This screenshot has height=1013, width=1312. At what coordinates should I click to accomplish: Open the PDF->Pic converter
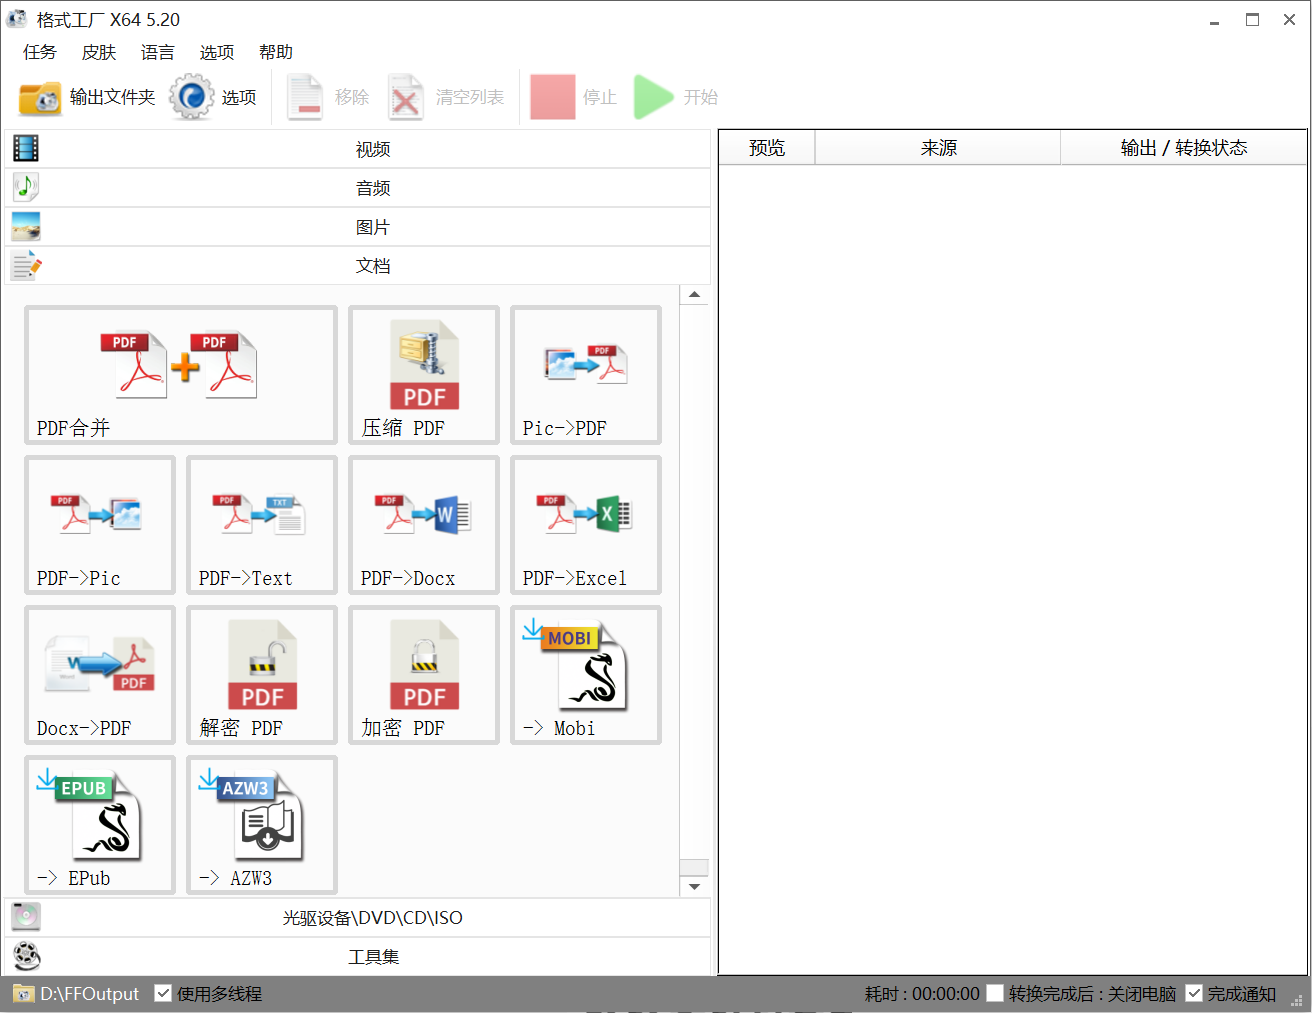(x=100, y=525)
